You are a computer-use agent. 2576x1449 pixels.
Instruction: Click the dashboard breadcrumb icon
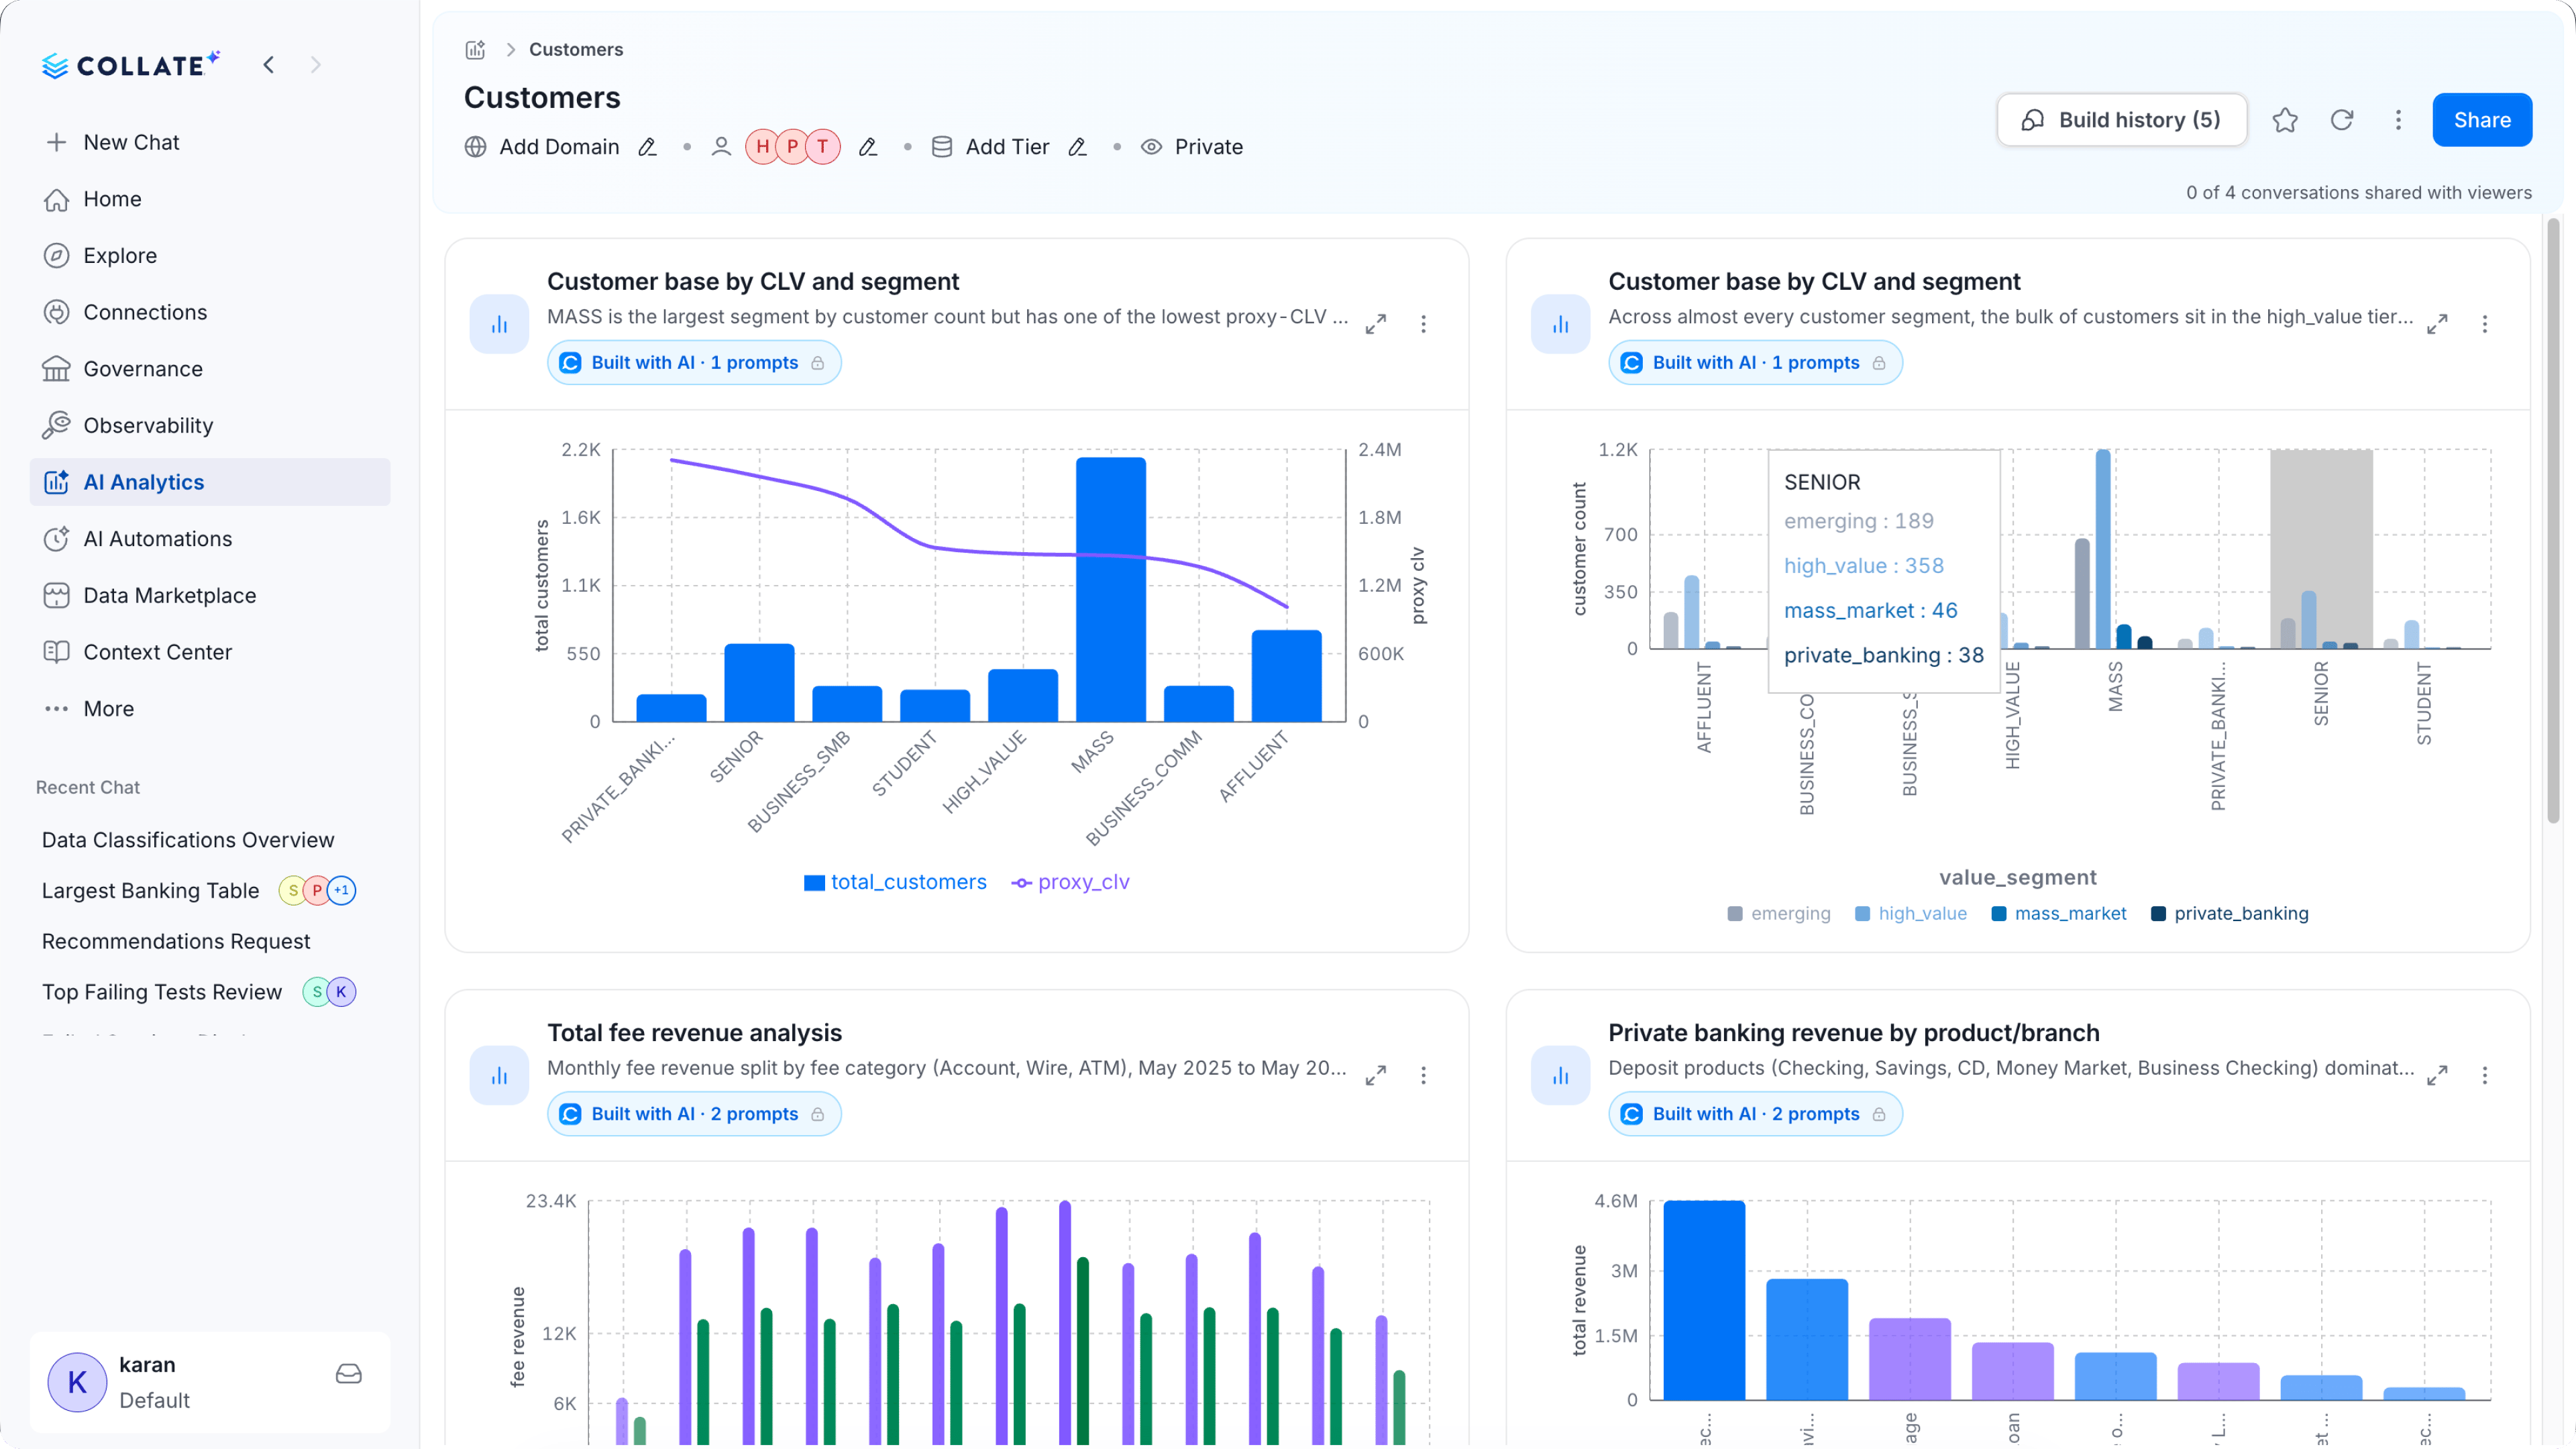click(475, 49)
